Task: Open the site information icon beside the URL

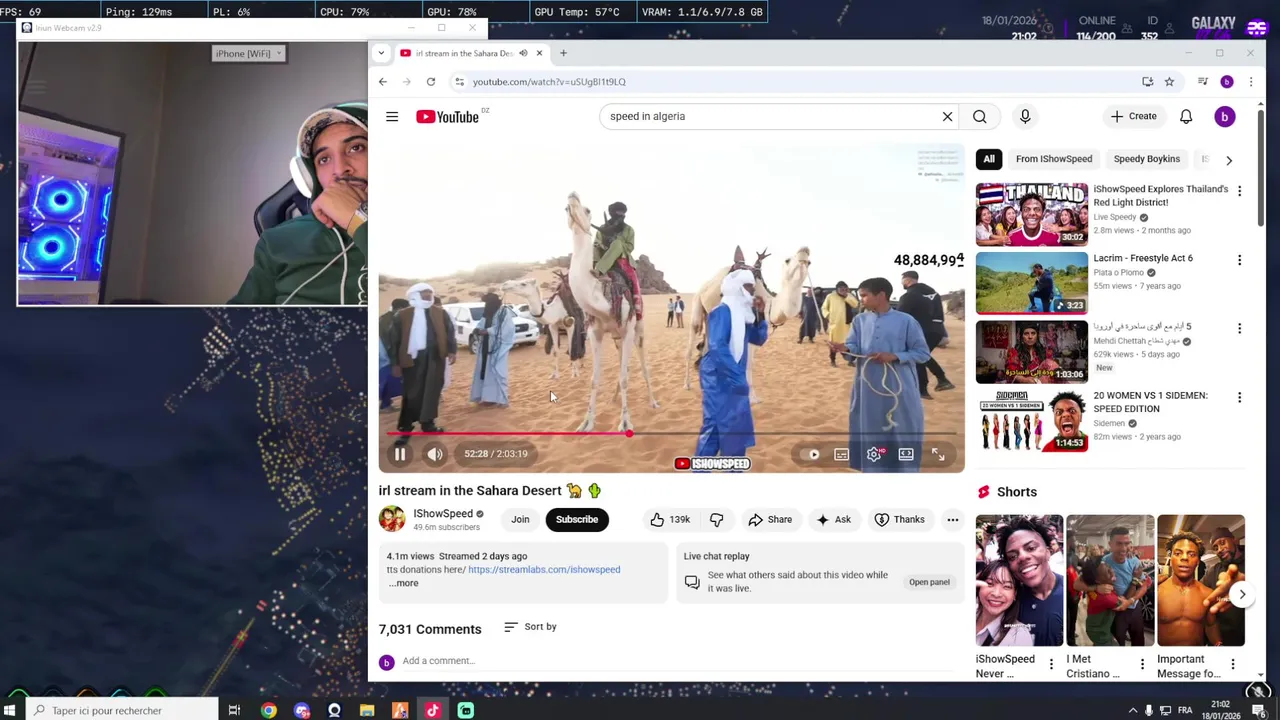Action: pos(459,82)
